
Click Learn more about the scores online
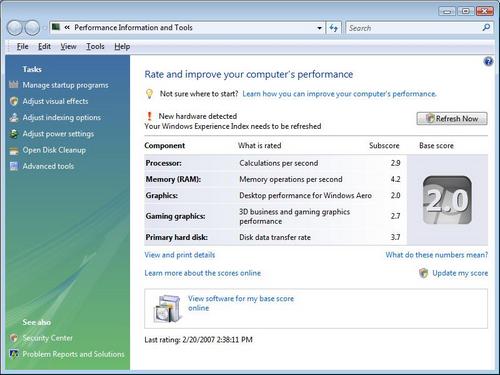click(x=203, y=273)
